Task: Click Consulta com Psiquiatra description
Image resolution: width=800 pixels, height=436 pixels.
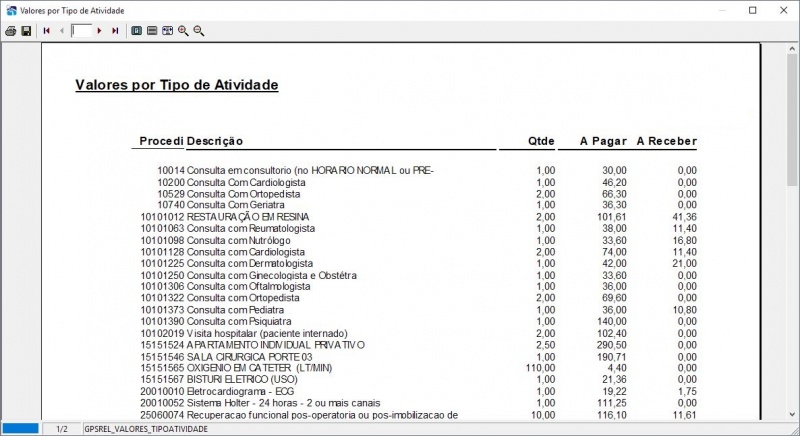Action: click(239, 322)
